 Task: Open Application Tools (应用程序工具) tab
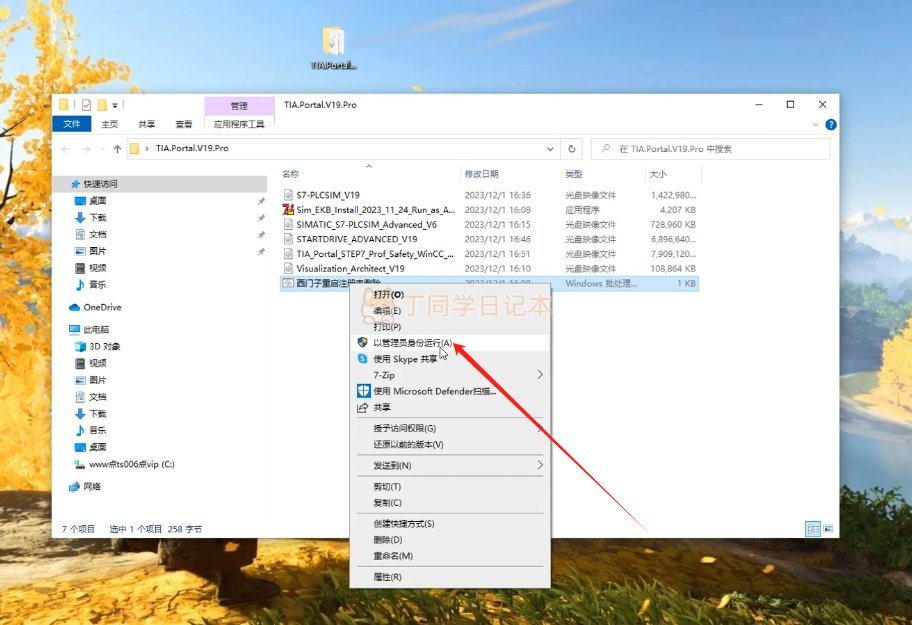coord(239,124)
